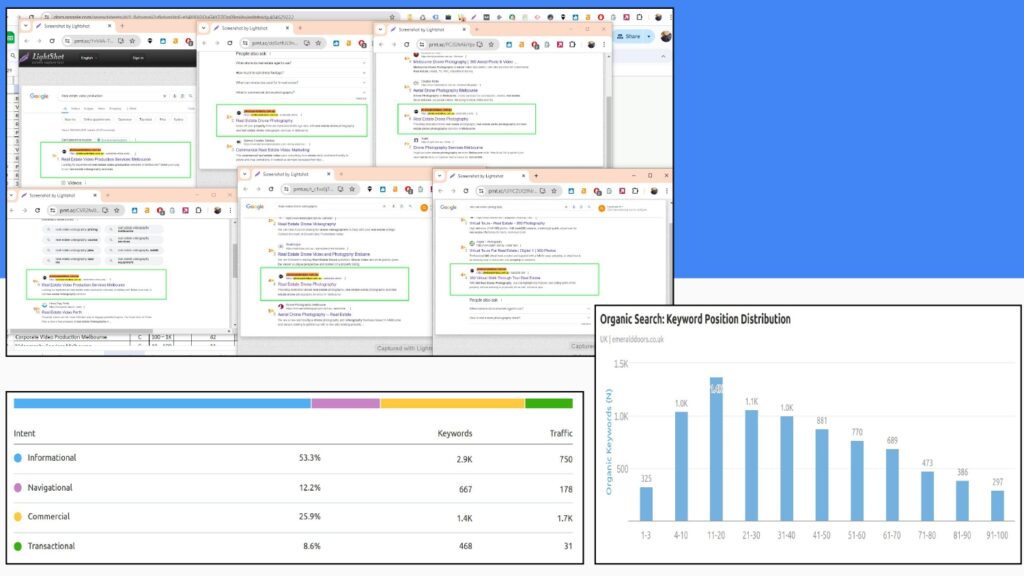Open the English language dropdown on LightShot

tap(90, 58)
